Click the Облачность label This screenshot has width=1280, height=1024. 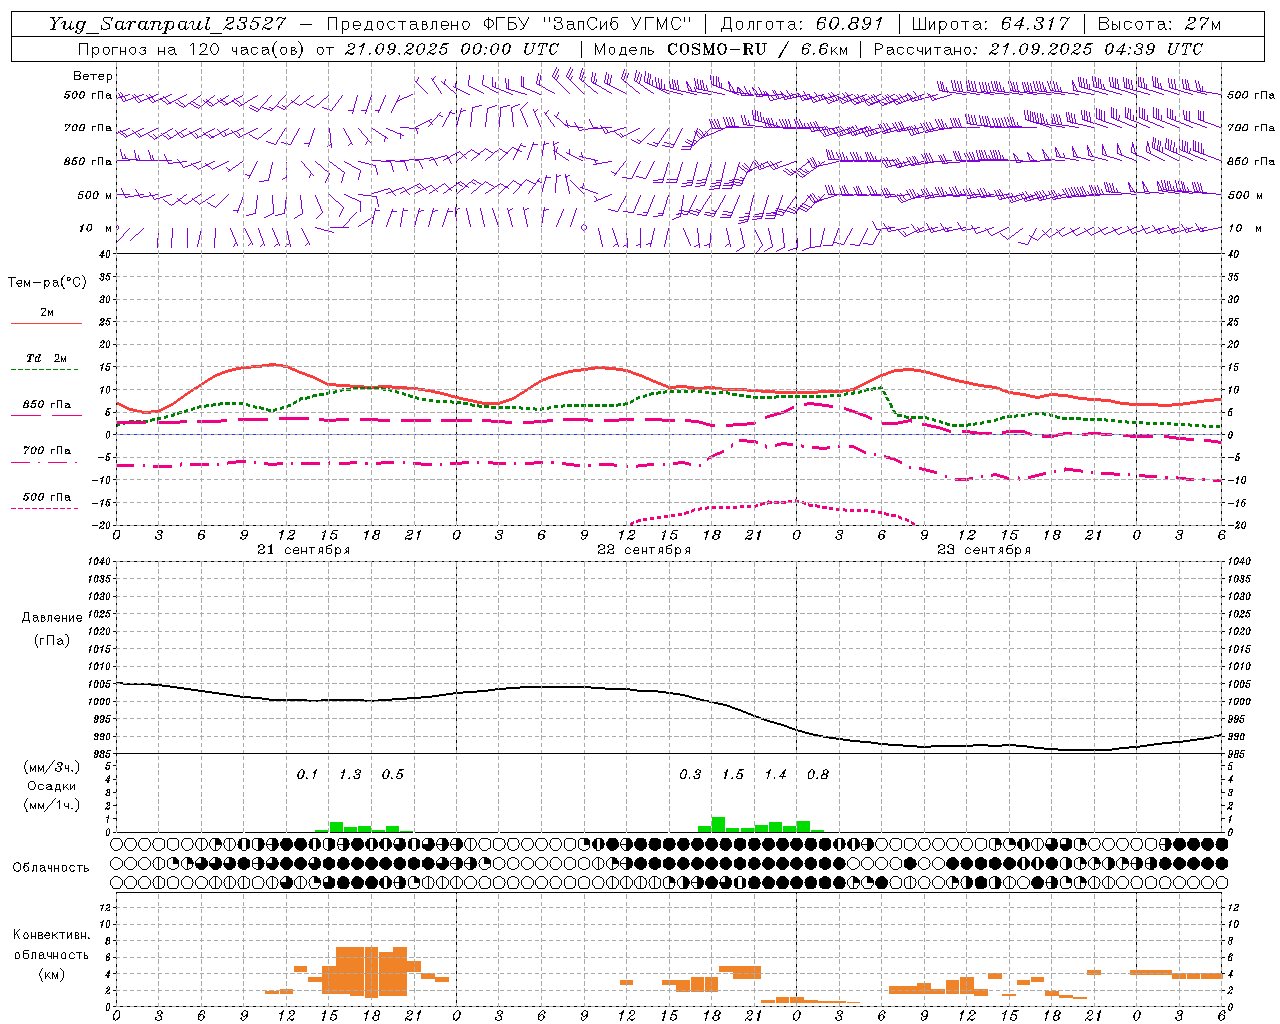(51, 868)
